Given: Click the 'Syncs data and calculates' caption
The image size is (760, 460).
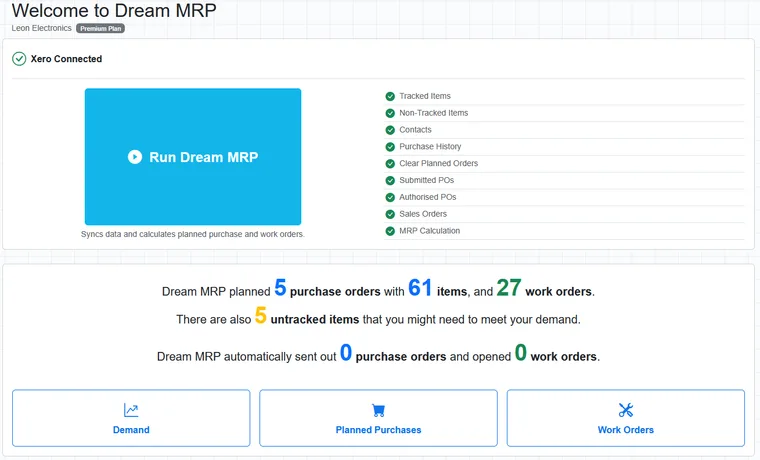Looking at the screenshot, I should (x=193, y=234).
